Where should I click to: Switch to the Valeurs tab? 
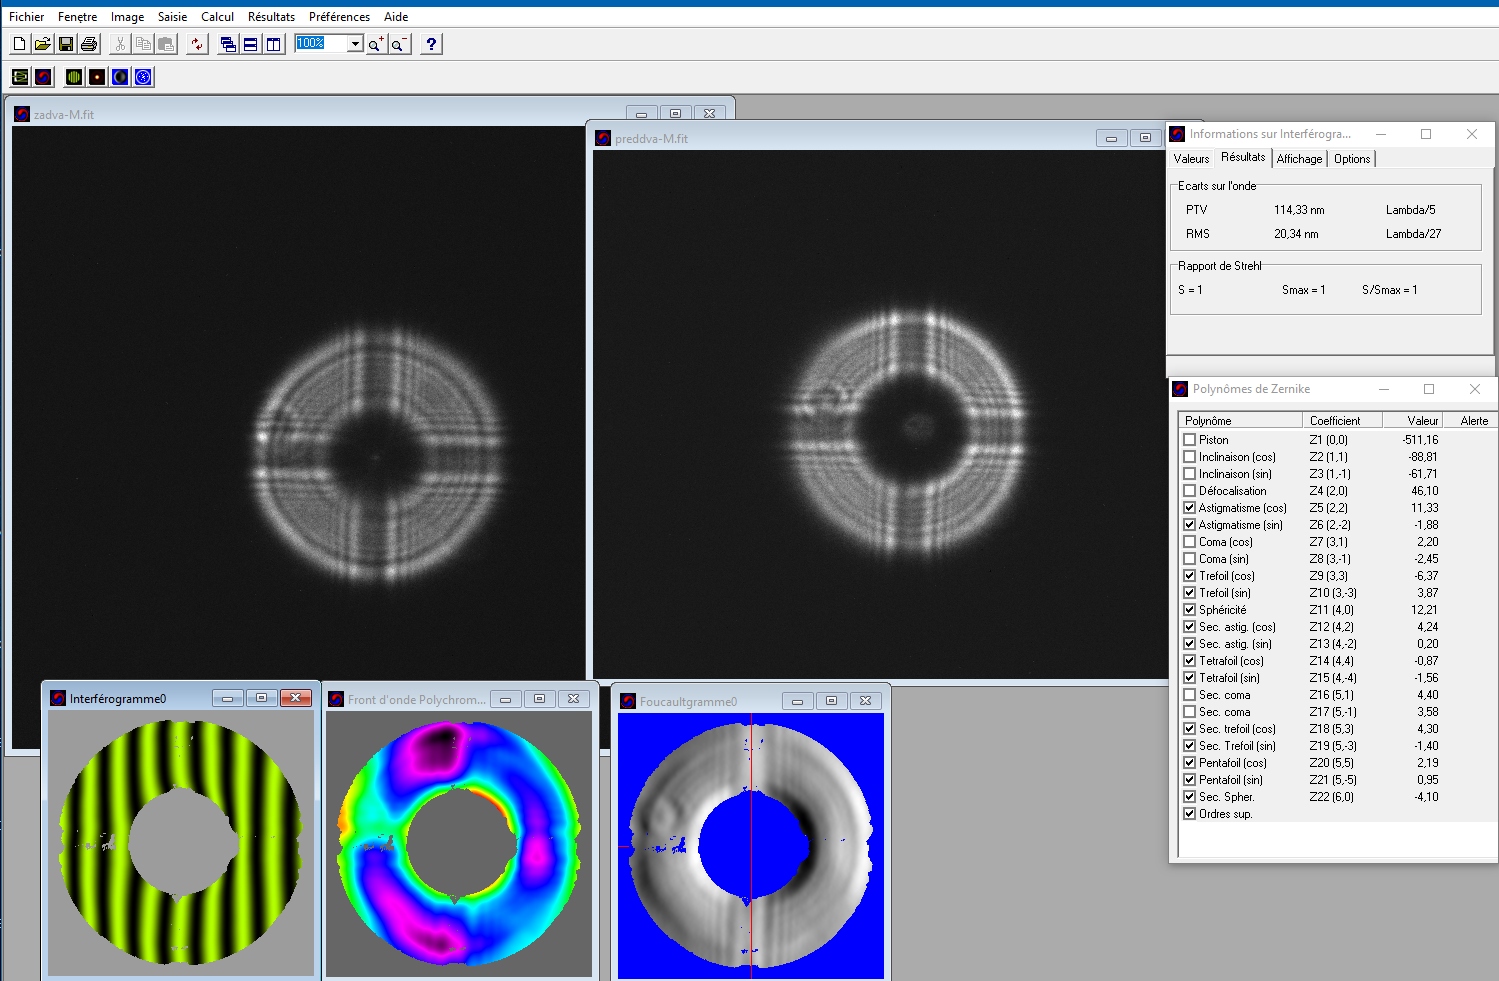pos(1191,159)
